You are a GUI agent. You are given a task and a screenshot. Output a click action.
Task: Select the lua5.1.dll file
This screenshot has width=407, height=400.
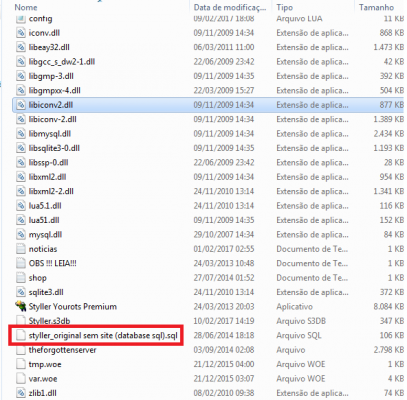[45, 206]
